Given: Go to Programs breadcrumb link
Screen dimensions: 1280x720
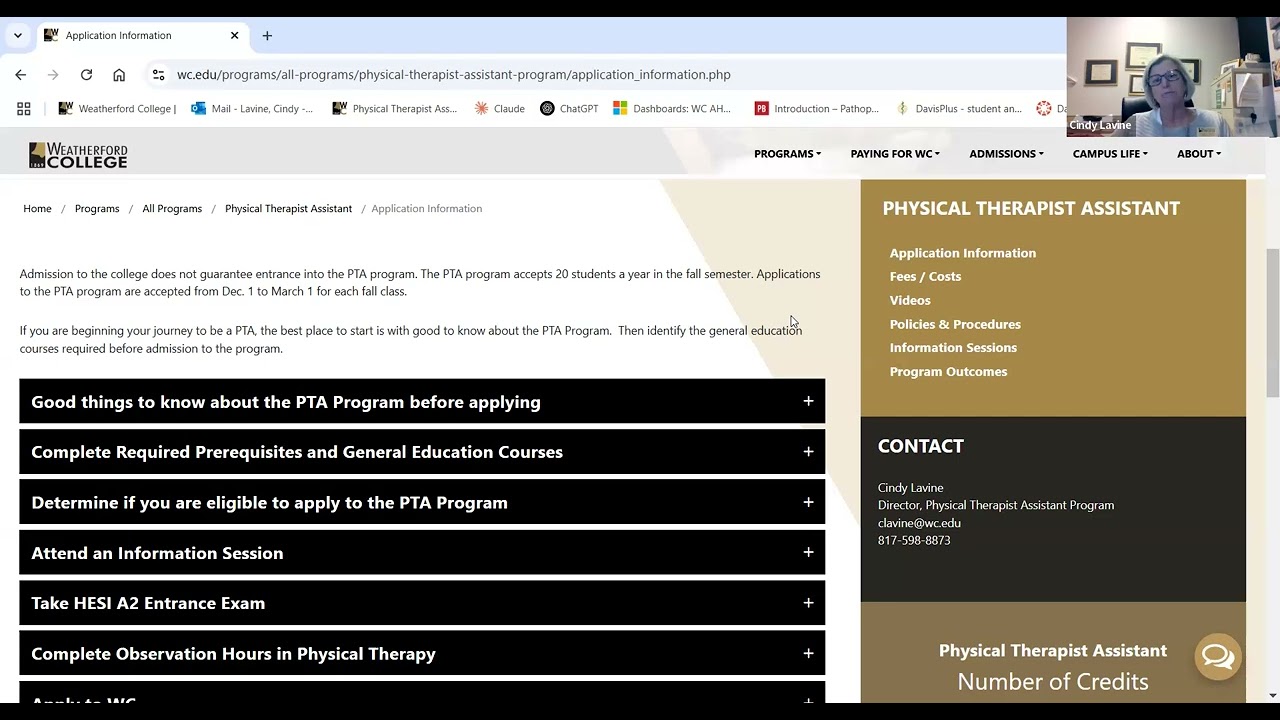Looking at the screenshot, I should 97,209.
